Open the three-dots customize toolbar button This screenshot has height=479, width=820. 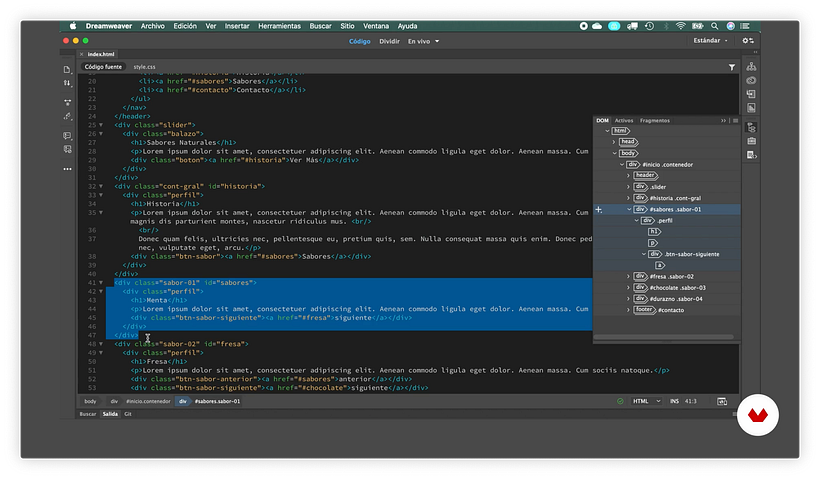(67, 169)
